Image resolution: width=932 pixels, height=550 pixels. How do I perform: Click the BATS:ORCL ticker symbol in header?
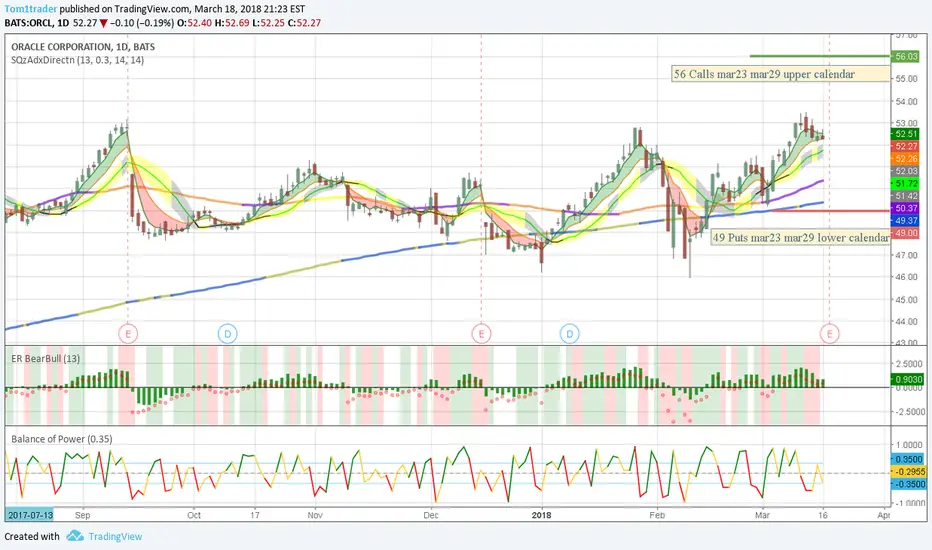(28, 23)
